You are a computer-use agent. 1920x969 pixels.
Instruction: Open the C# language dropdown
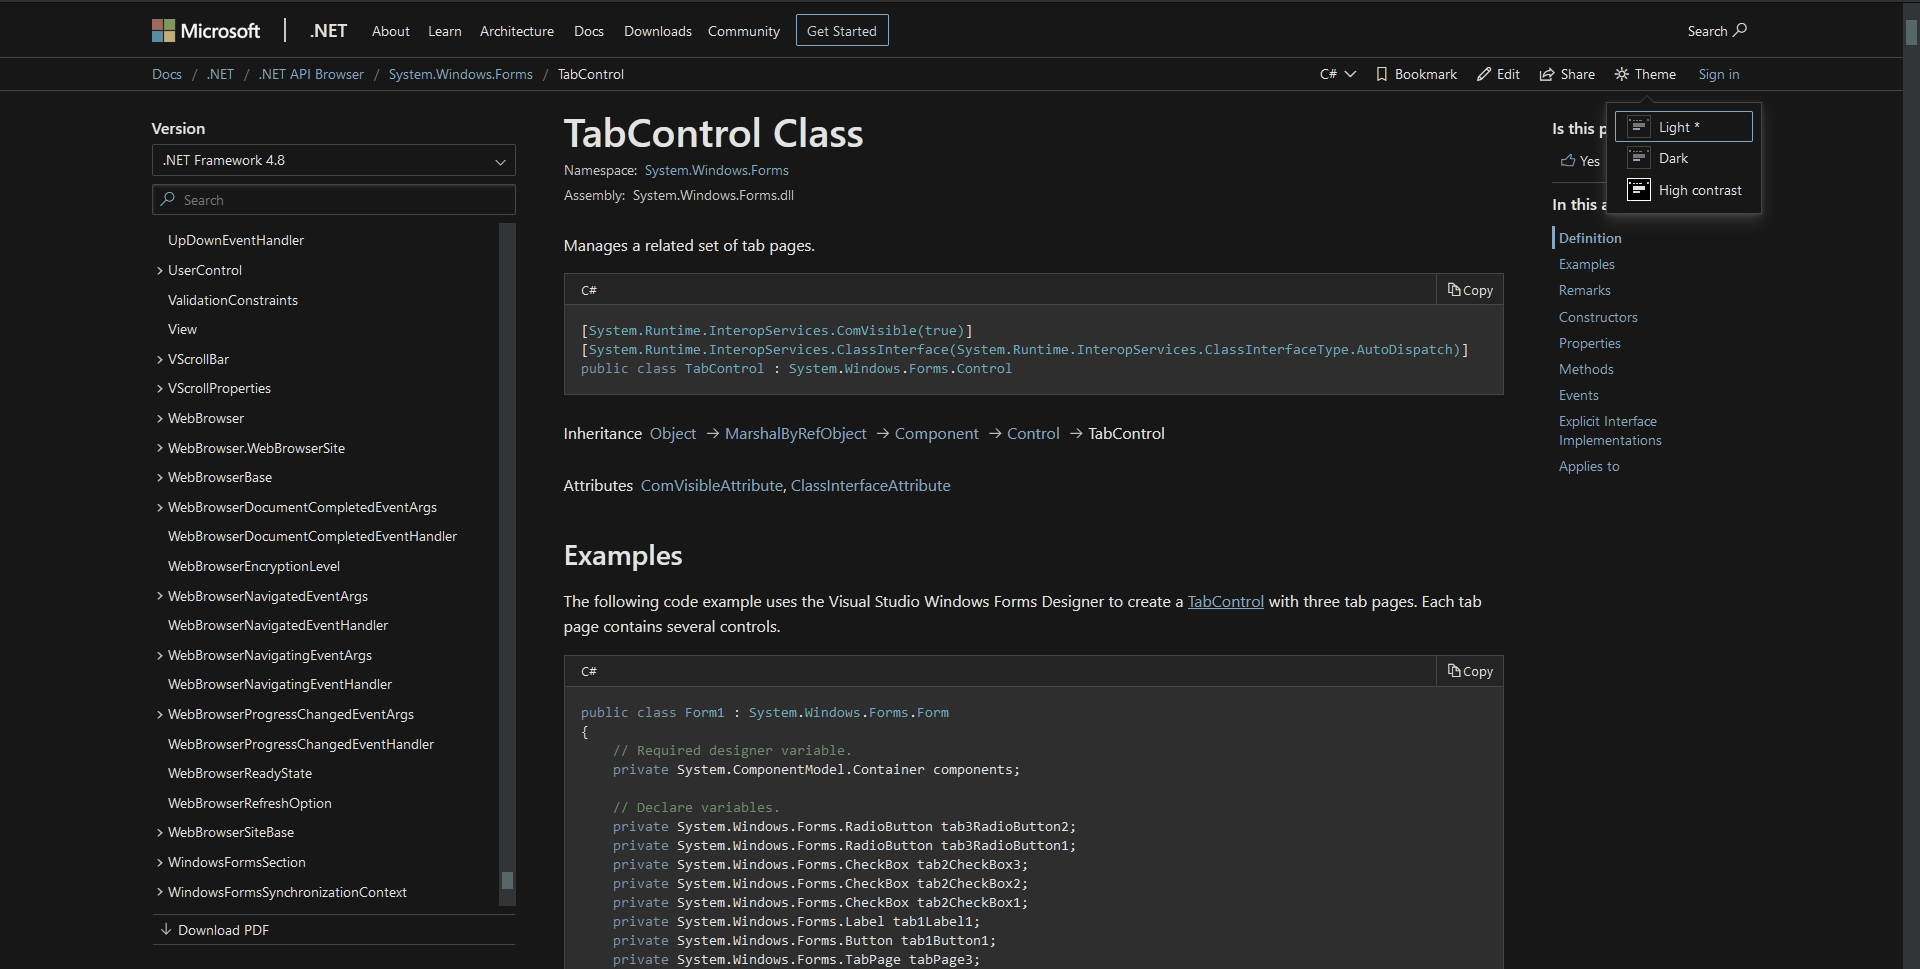(x=1338, y=74)
